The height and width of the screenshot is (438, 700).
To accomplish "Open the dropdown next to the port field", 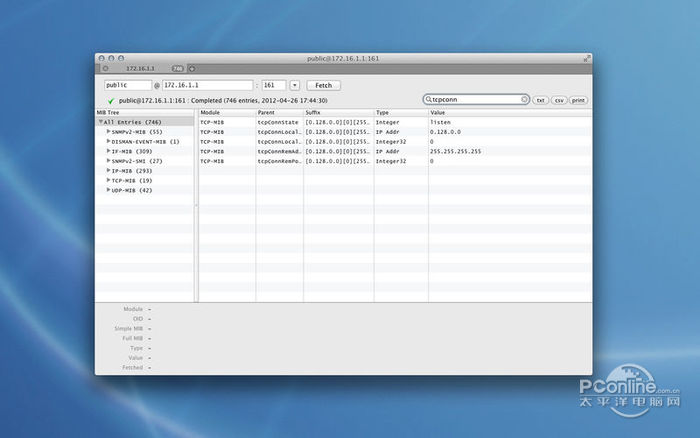I will (295, 86).
